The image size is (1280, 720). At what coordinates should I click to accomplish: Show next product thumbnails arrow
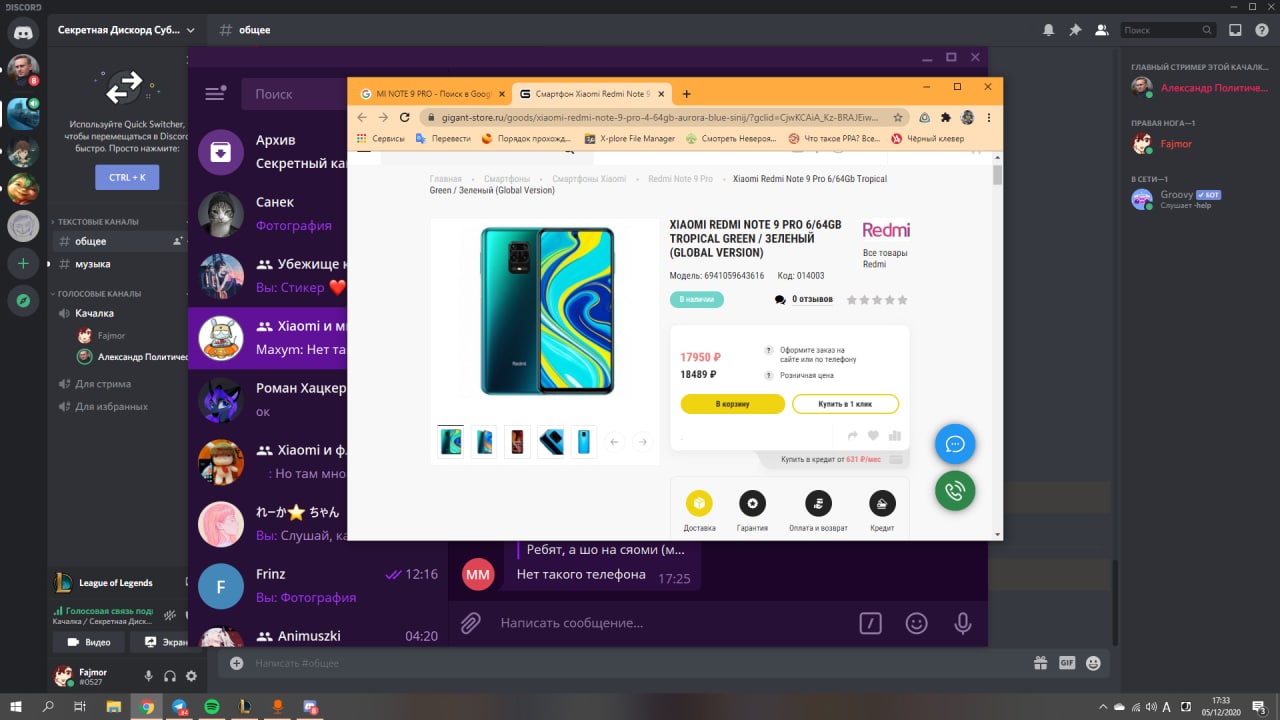643,441
